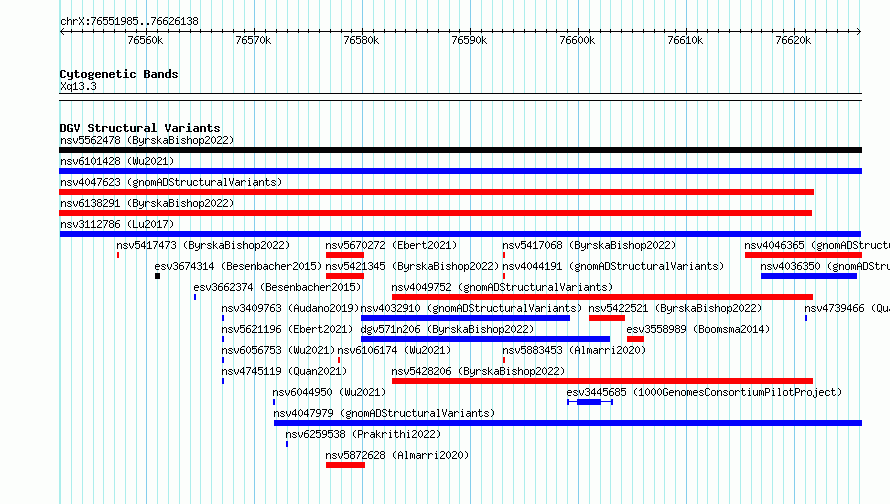Click nsv6056753 (Wu2021) label
The height and width of the screenshot is (504, 890).
278,350
